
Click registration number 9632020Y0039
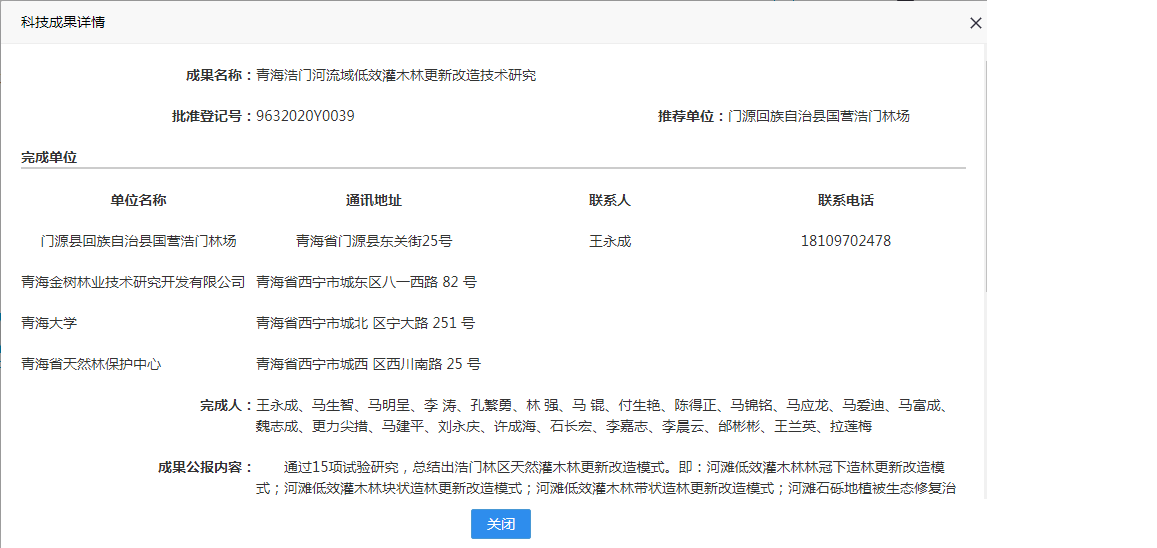(305, 116)
